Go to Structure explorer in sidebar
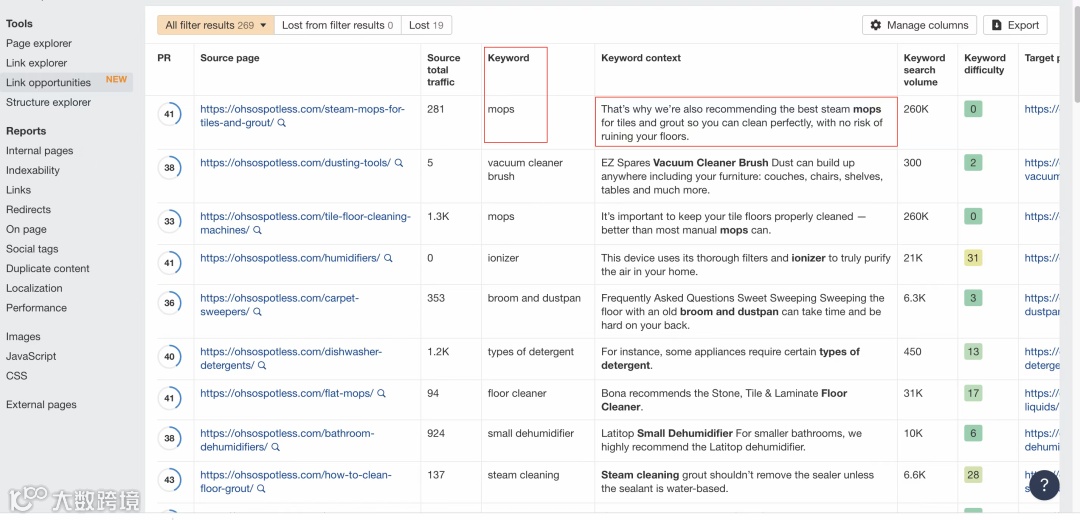The width and height of the screenshot is (1080, 520). tap(48, 102)
